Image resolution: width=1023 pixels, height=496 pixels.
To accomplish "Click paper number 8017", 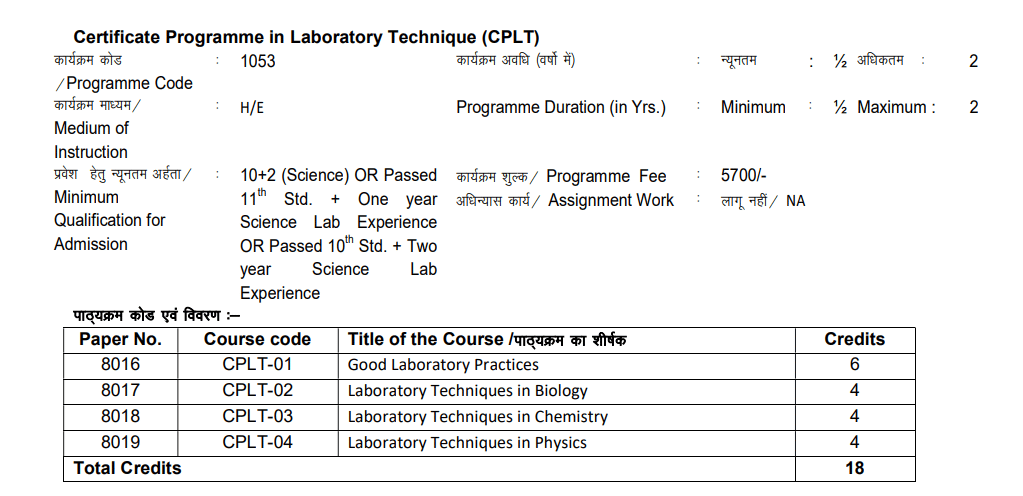I will tap(120, 391).
